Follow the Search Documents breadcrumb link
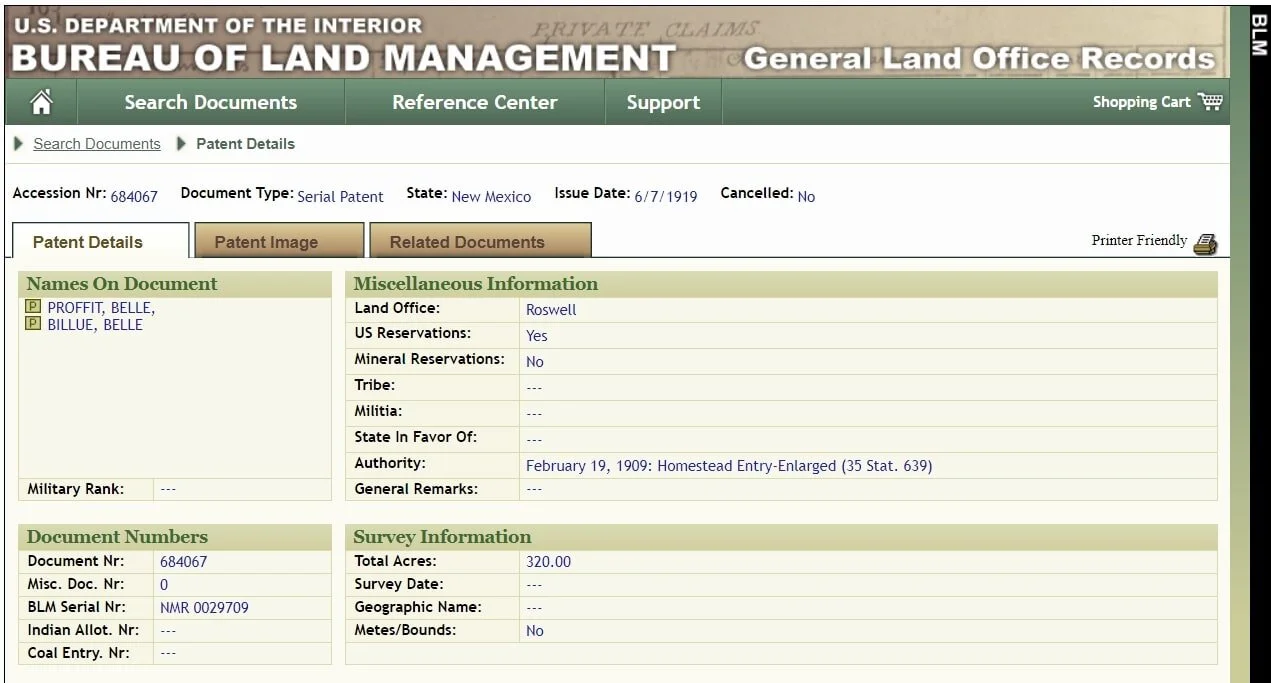 click(97, 144)
